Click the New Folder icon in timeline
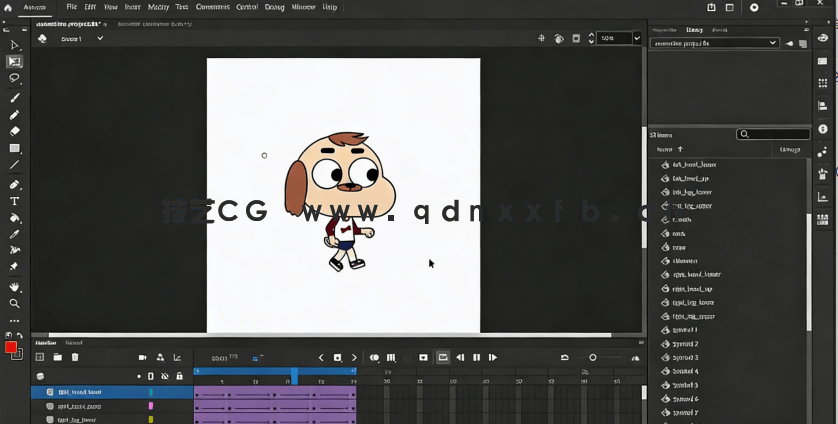Image resolution: width=838 pixels, height=424 pixels. 58,357
